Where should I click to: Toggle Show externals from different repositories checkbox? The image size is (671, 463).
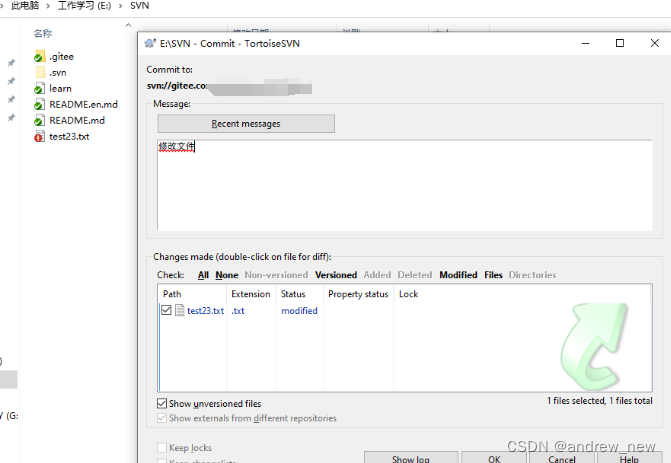(162, 418)
